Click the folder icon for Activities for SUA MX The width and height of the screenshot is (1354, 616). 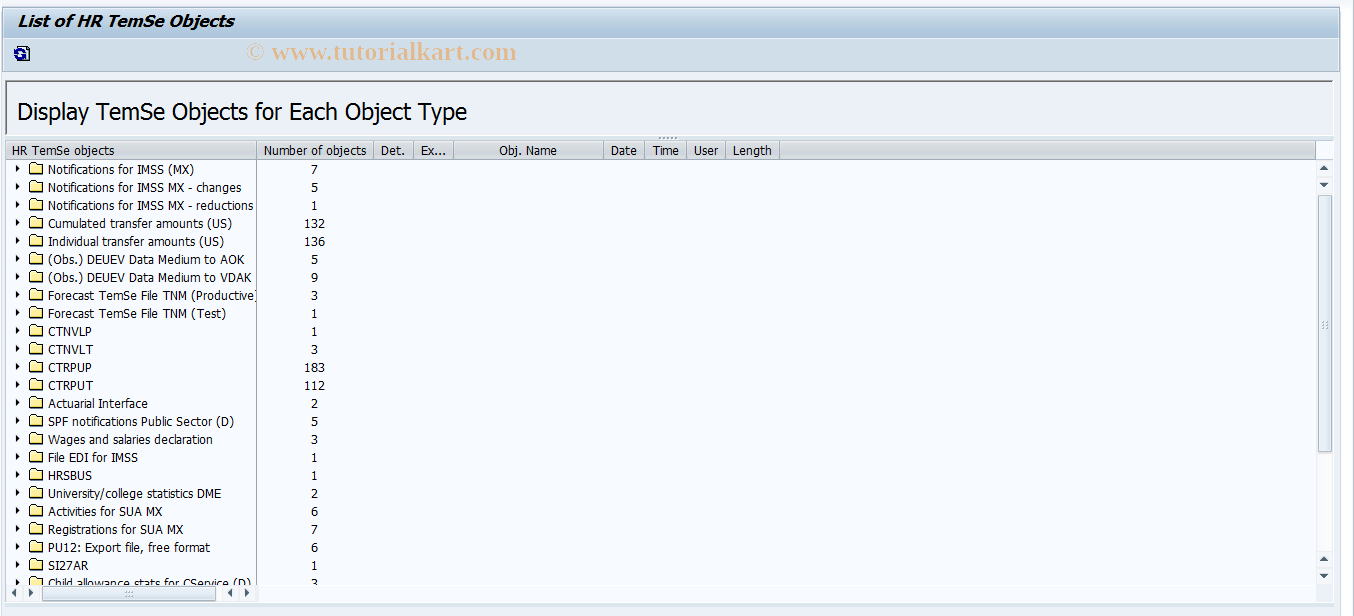click(35, 511)
